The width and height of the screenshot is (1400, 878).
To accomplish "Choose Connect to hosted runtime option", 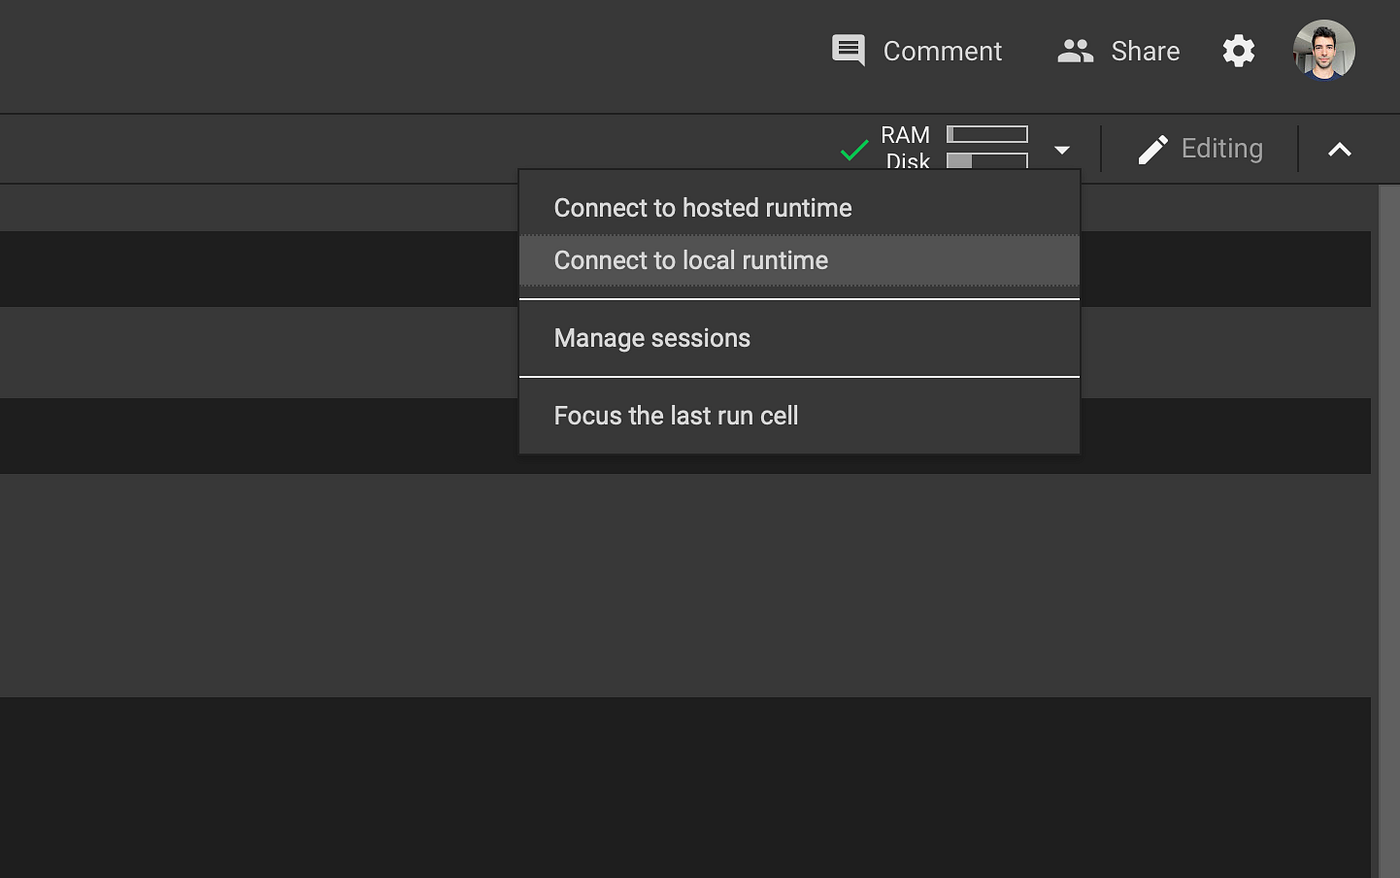I will coord(703,208).
